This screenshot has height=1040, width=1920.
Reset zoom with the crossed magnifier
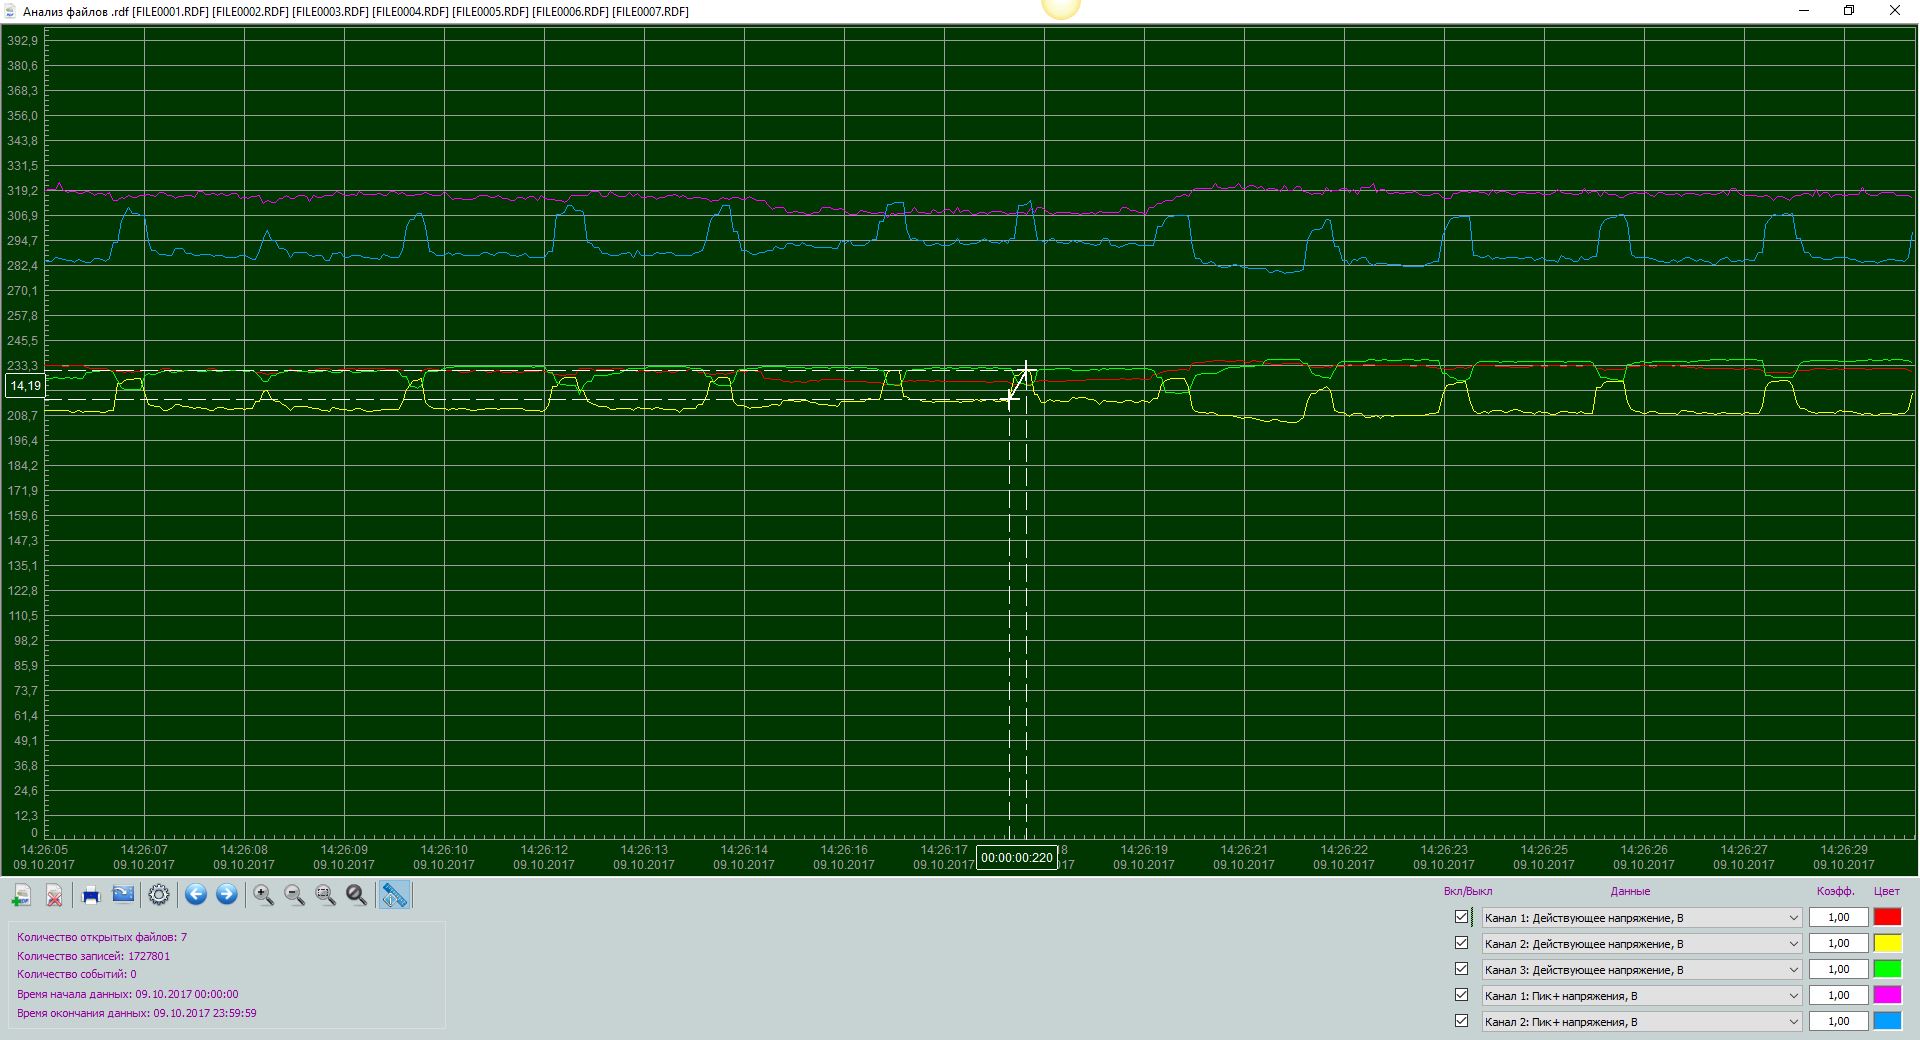point(356,895)
